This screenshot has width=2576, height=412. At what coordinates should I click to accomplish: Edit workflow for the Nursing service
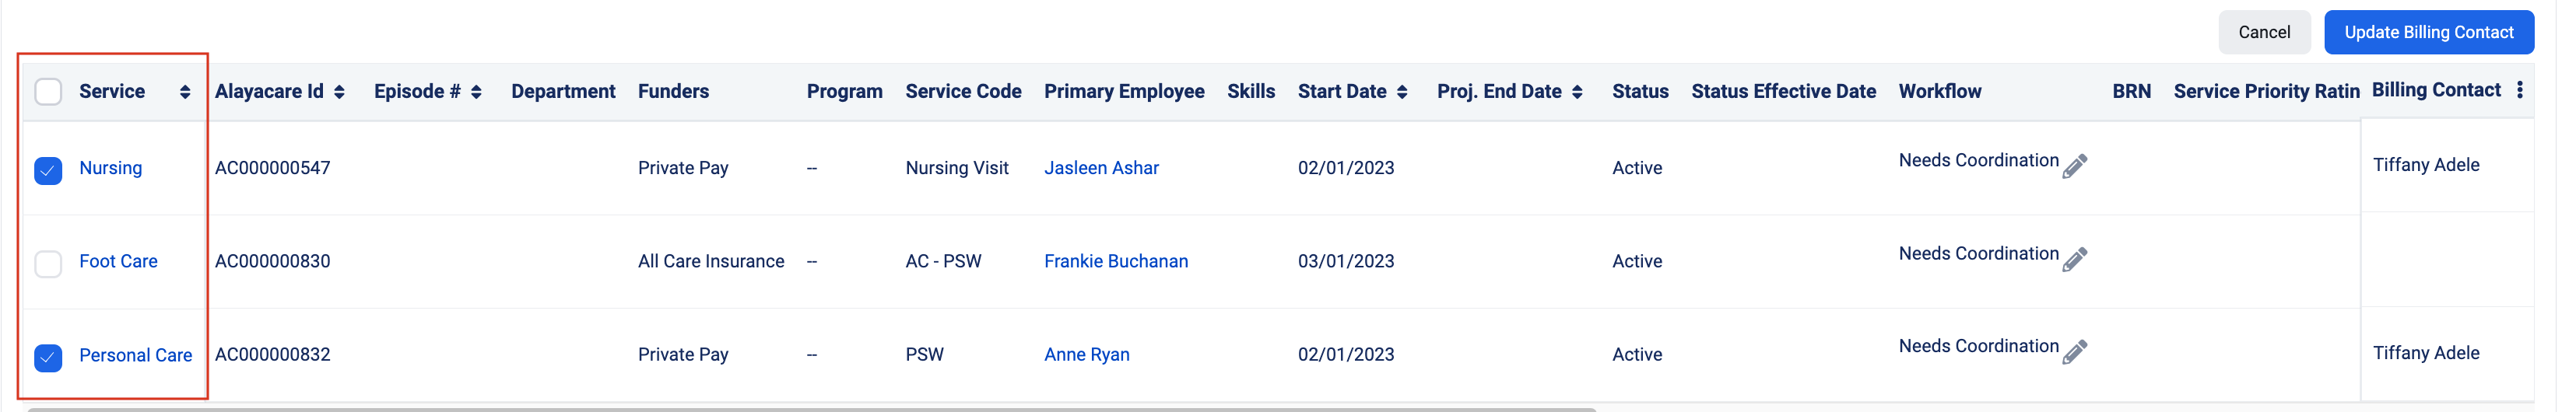pos(2075,165)
